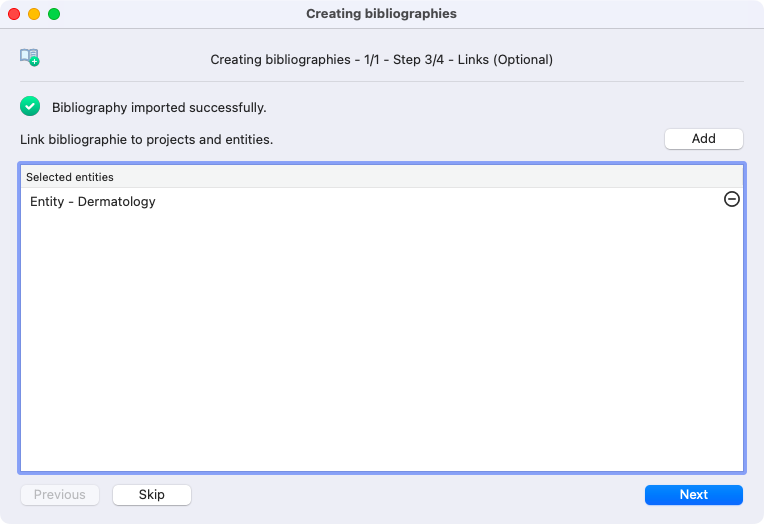Go to the Next wizard step

[694, 495]
